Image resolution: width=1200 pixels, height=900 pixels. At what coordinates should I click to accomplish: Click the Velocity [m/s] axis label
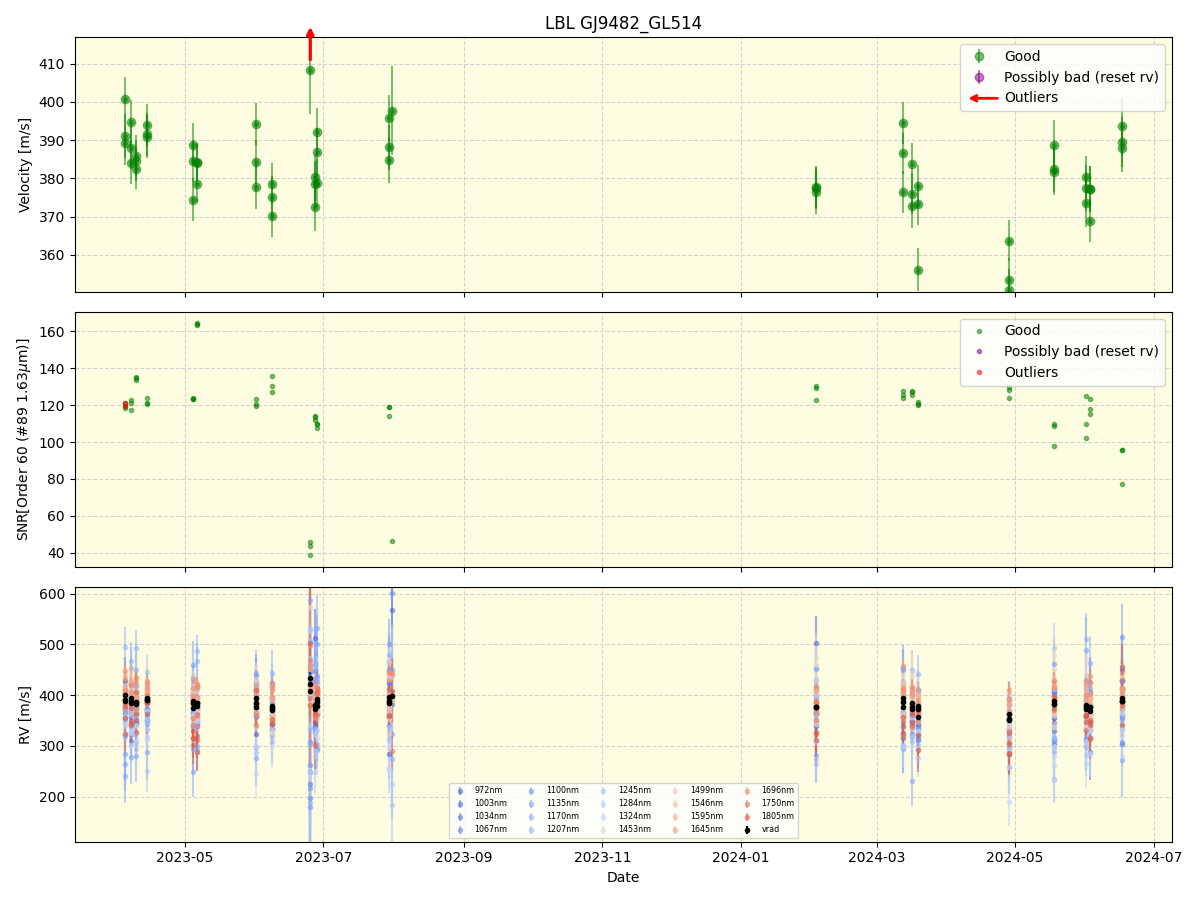tap(25, 165)
